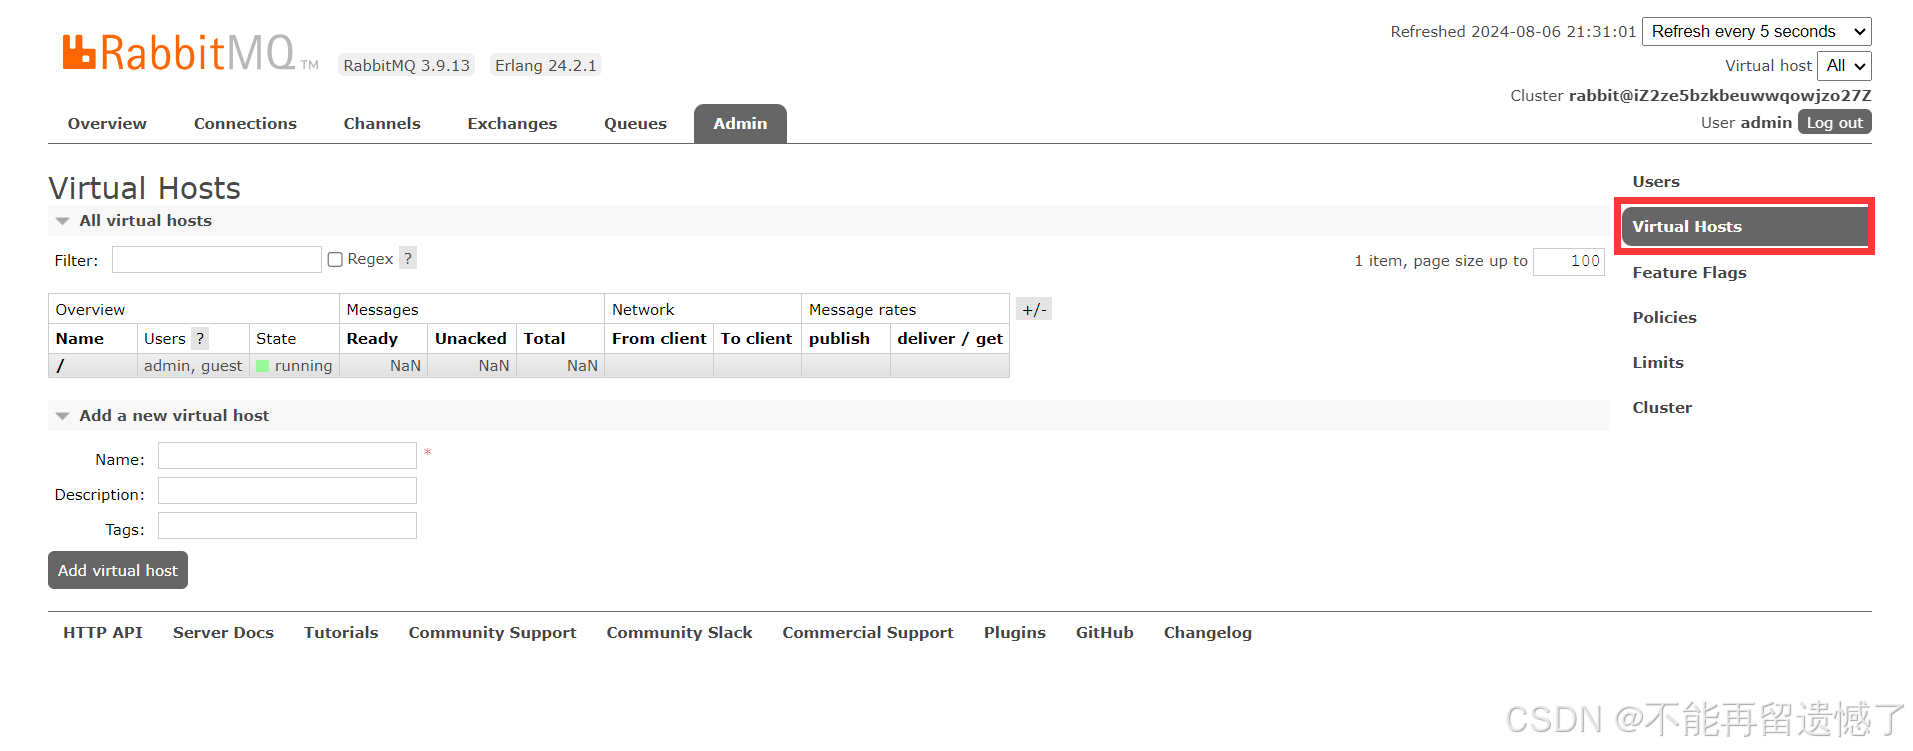Click the Erlang 24.2.1 version badge

click(546, 65)
